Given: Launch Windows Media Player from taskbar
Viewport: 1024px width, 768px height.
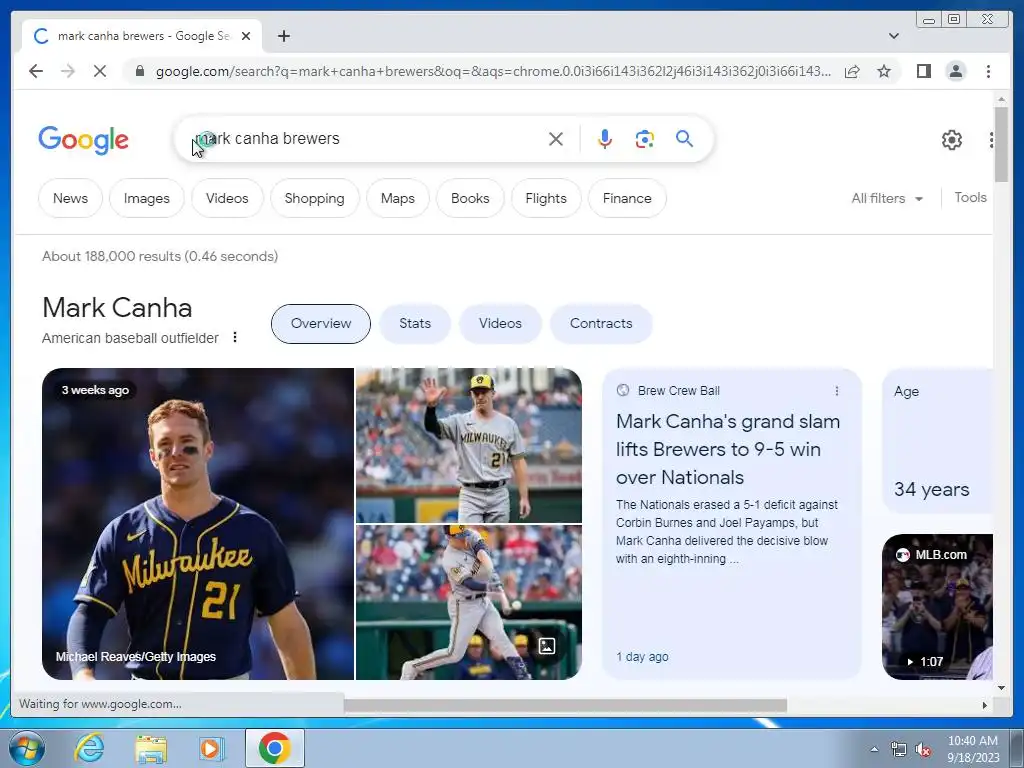Looking at the screenshot, I should point(210,748).
